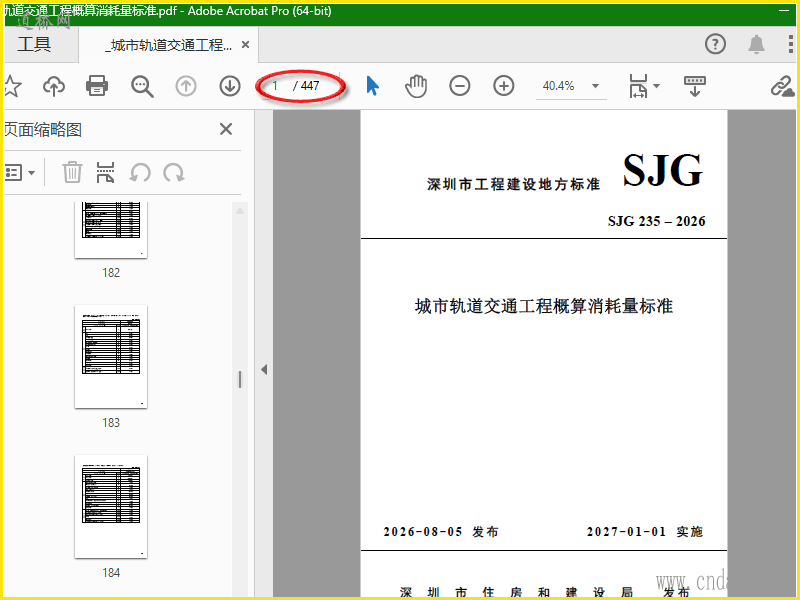Click the thumbnail panel splitter grip handle
The image size is (800, 600).
(x=240, y=379)
